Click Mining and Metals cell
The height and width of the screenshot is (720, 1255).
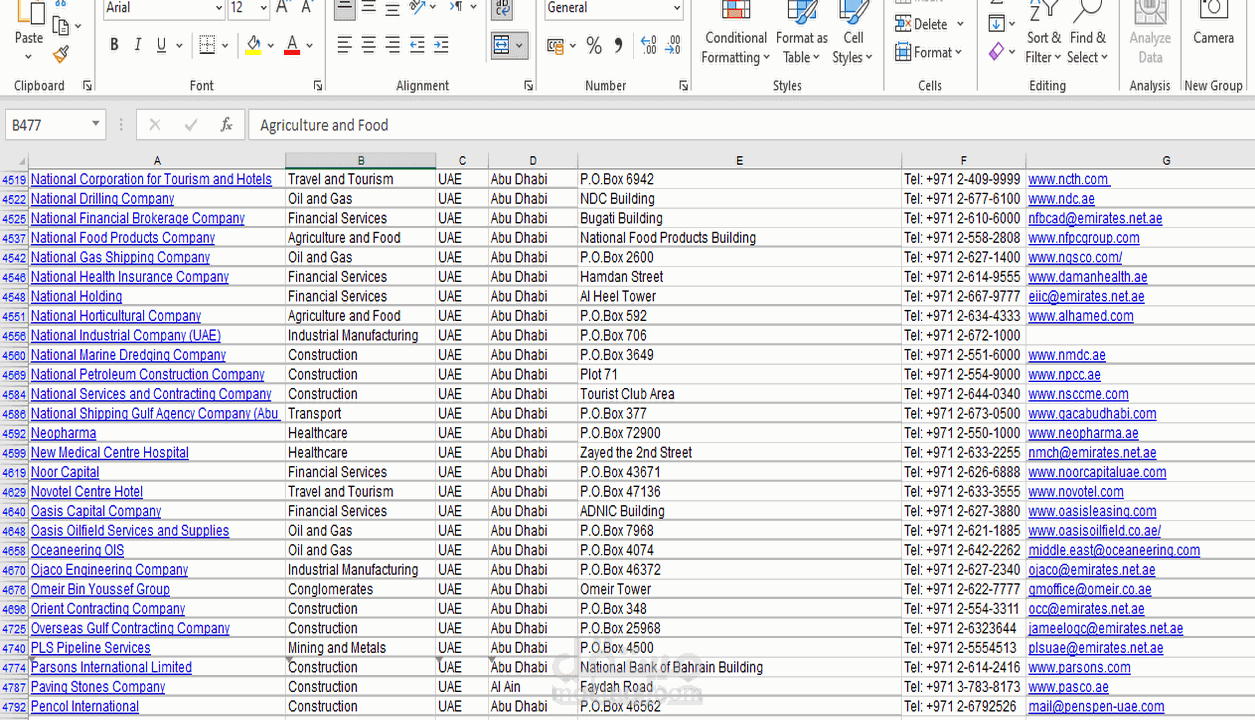click(361, 648)
